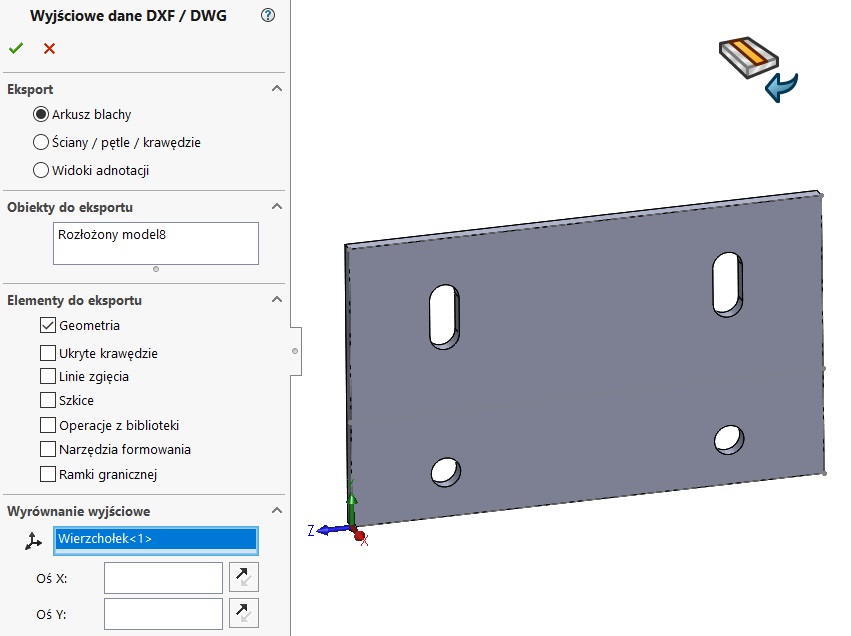Select Rozłożony model8 in the export list

tap(112, 234)
